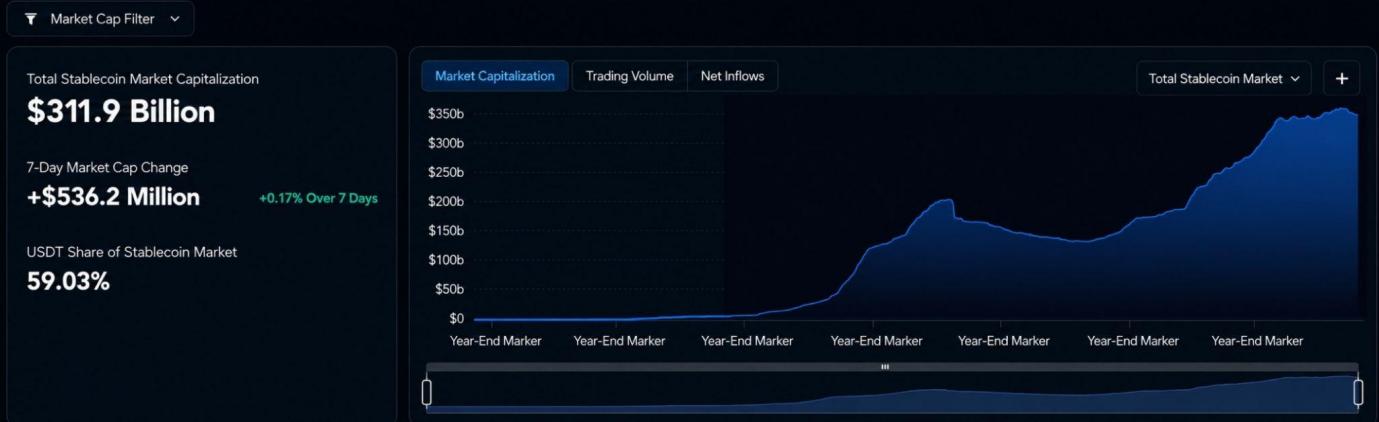Click the $311.9 Billion value

(x=121, y=112)
